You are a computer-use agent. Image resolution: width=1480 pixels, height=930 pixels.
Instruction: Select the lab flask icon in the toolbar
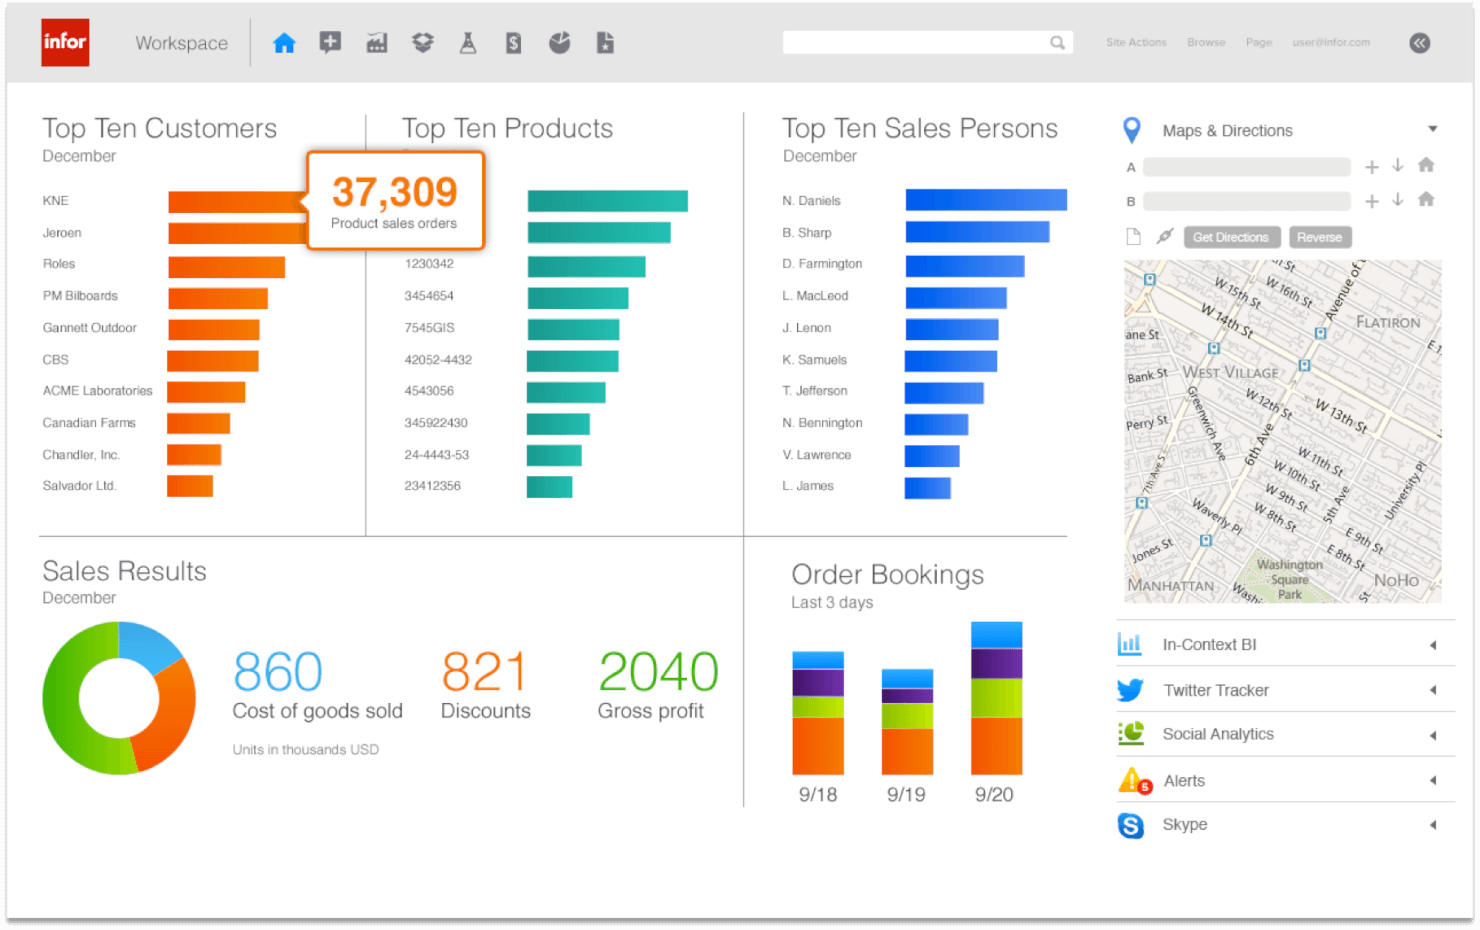click(x=468, y=42)
